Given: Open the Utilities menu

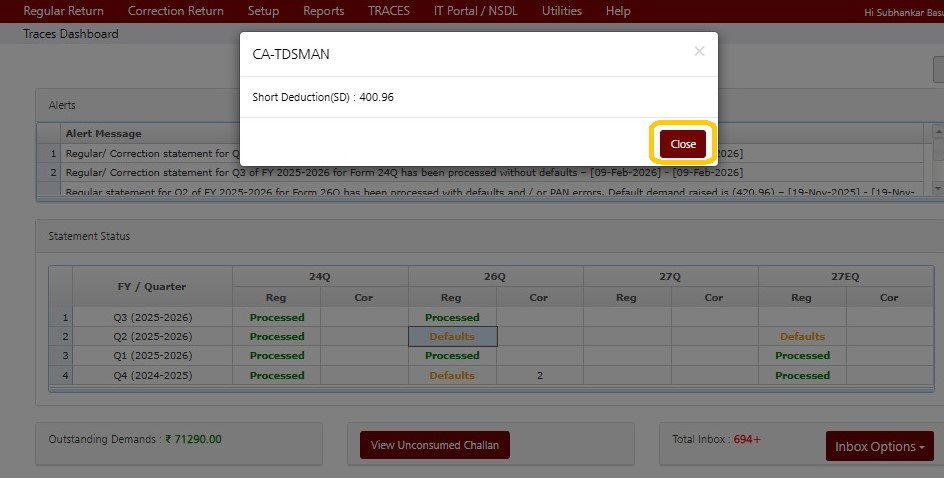Looking at the screenshot, I should click(x=561, y=11).
